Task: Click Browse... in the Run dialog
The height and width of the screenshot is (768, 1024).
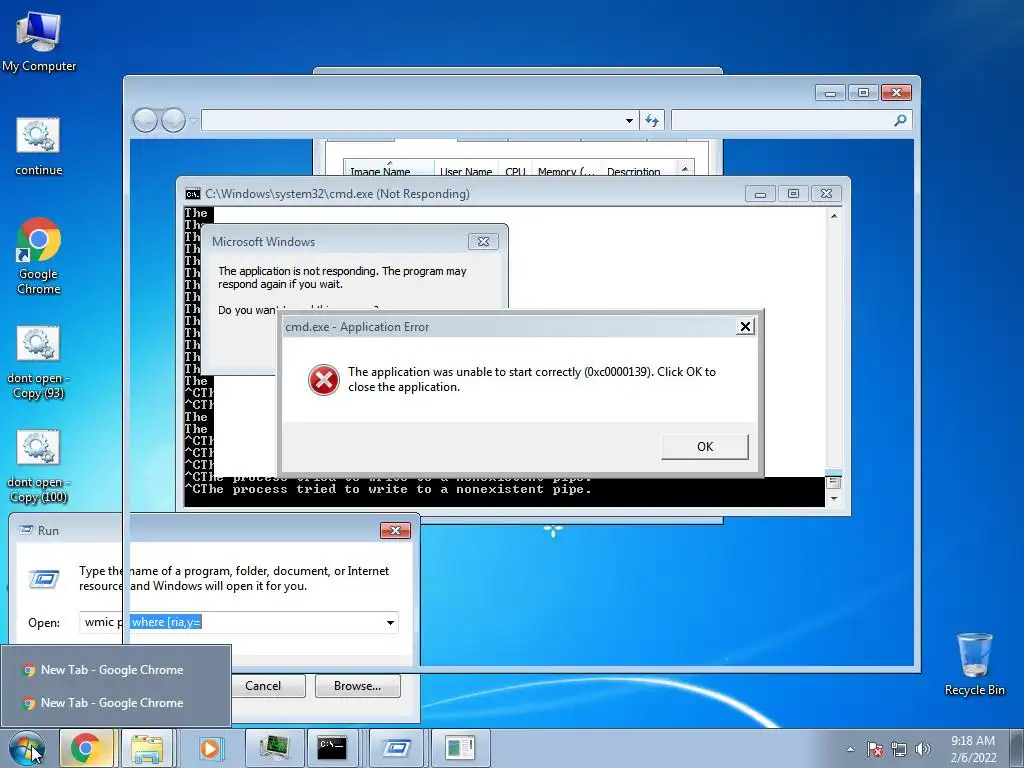Action: (x=357, y=686)
